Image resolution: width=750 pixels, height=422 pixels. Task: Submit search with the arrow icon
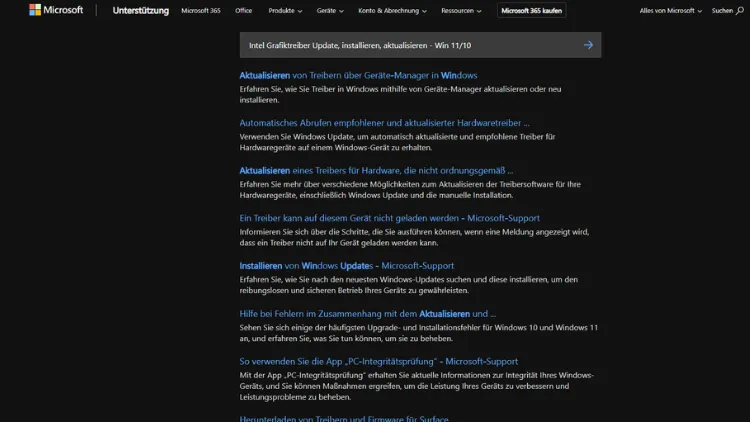pyautogui.click(x=588, y=45)
